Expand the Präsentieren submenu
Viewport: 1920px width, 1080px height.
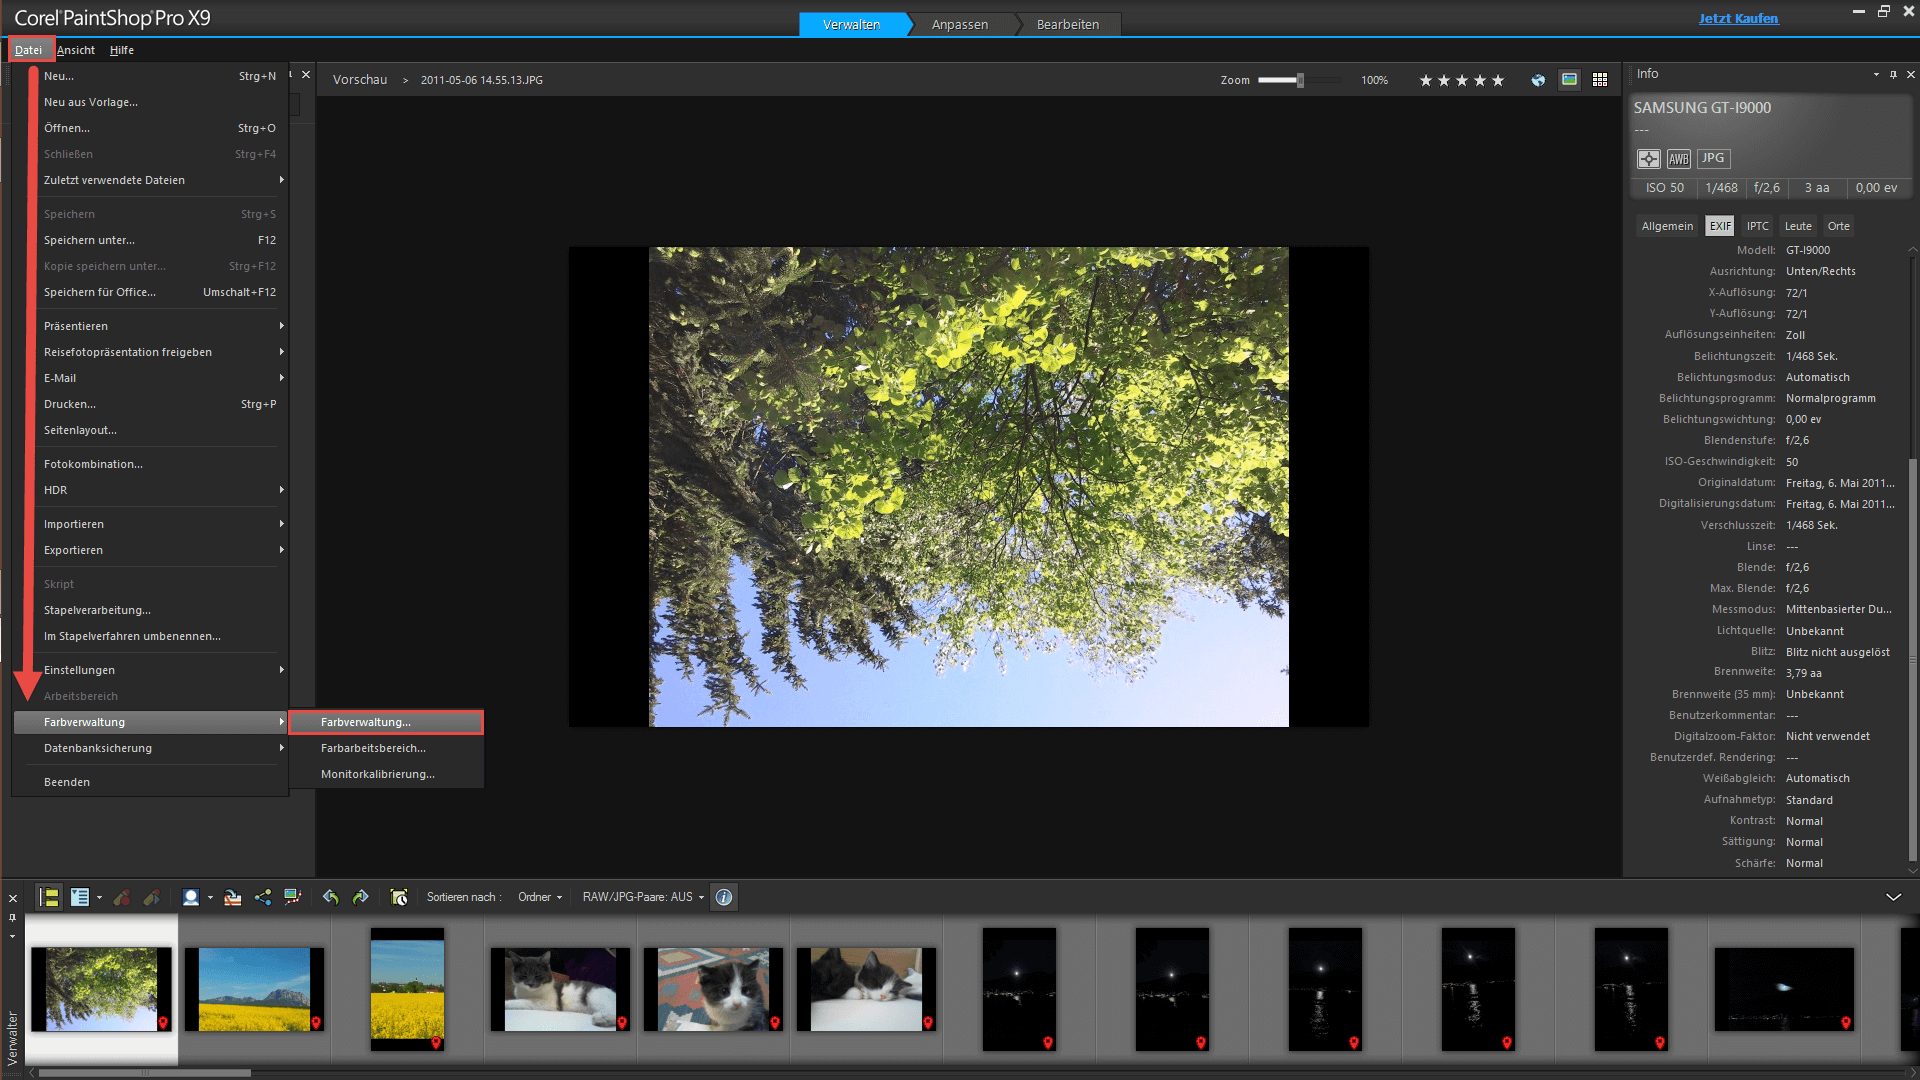click(150, 326)
